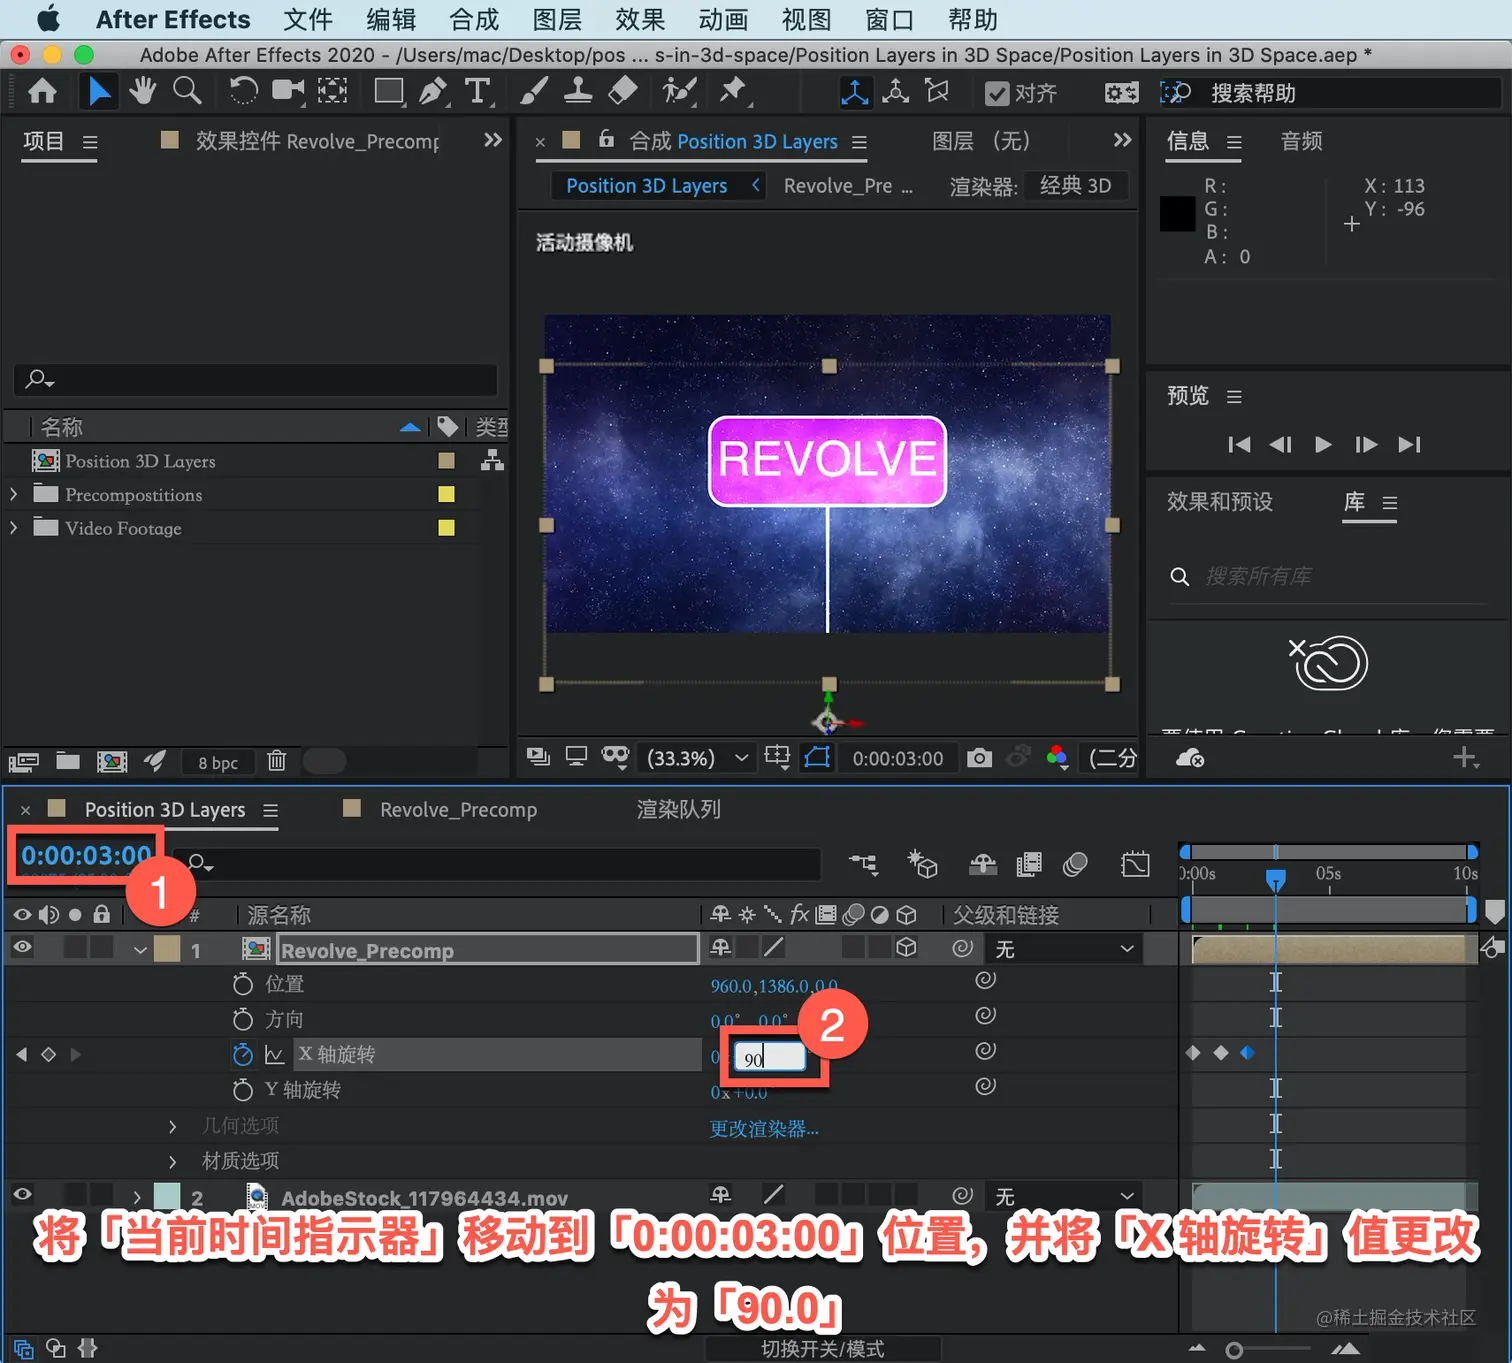
Task: Hide the Revolve_Precomp layer with its eye
Action: point(22,947)
